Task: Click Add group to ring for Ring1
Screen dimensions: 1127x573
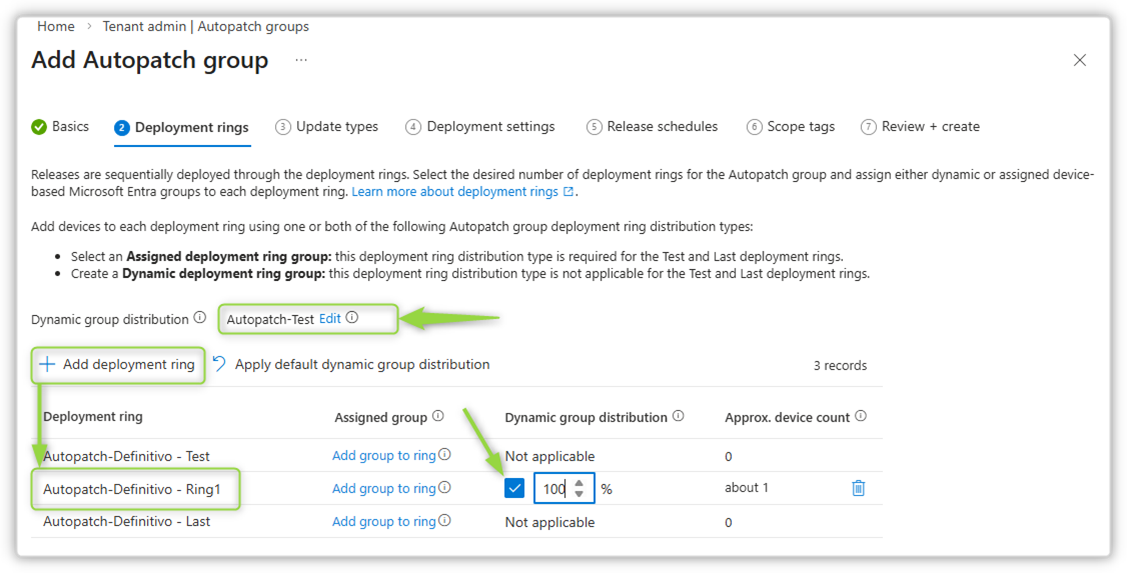Action: [383, 489]
